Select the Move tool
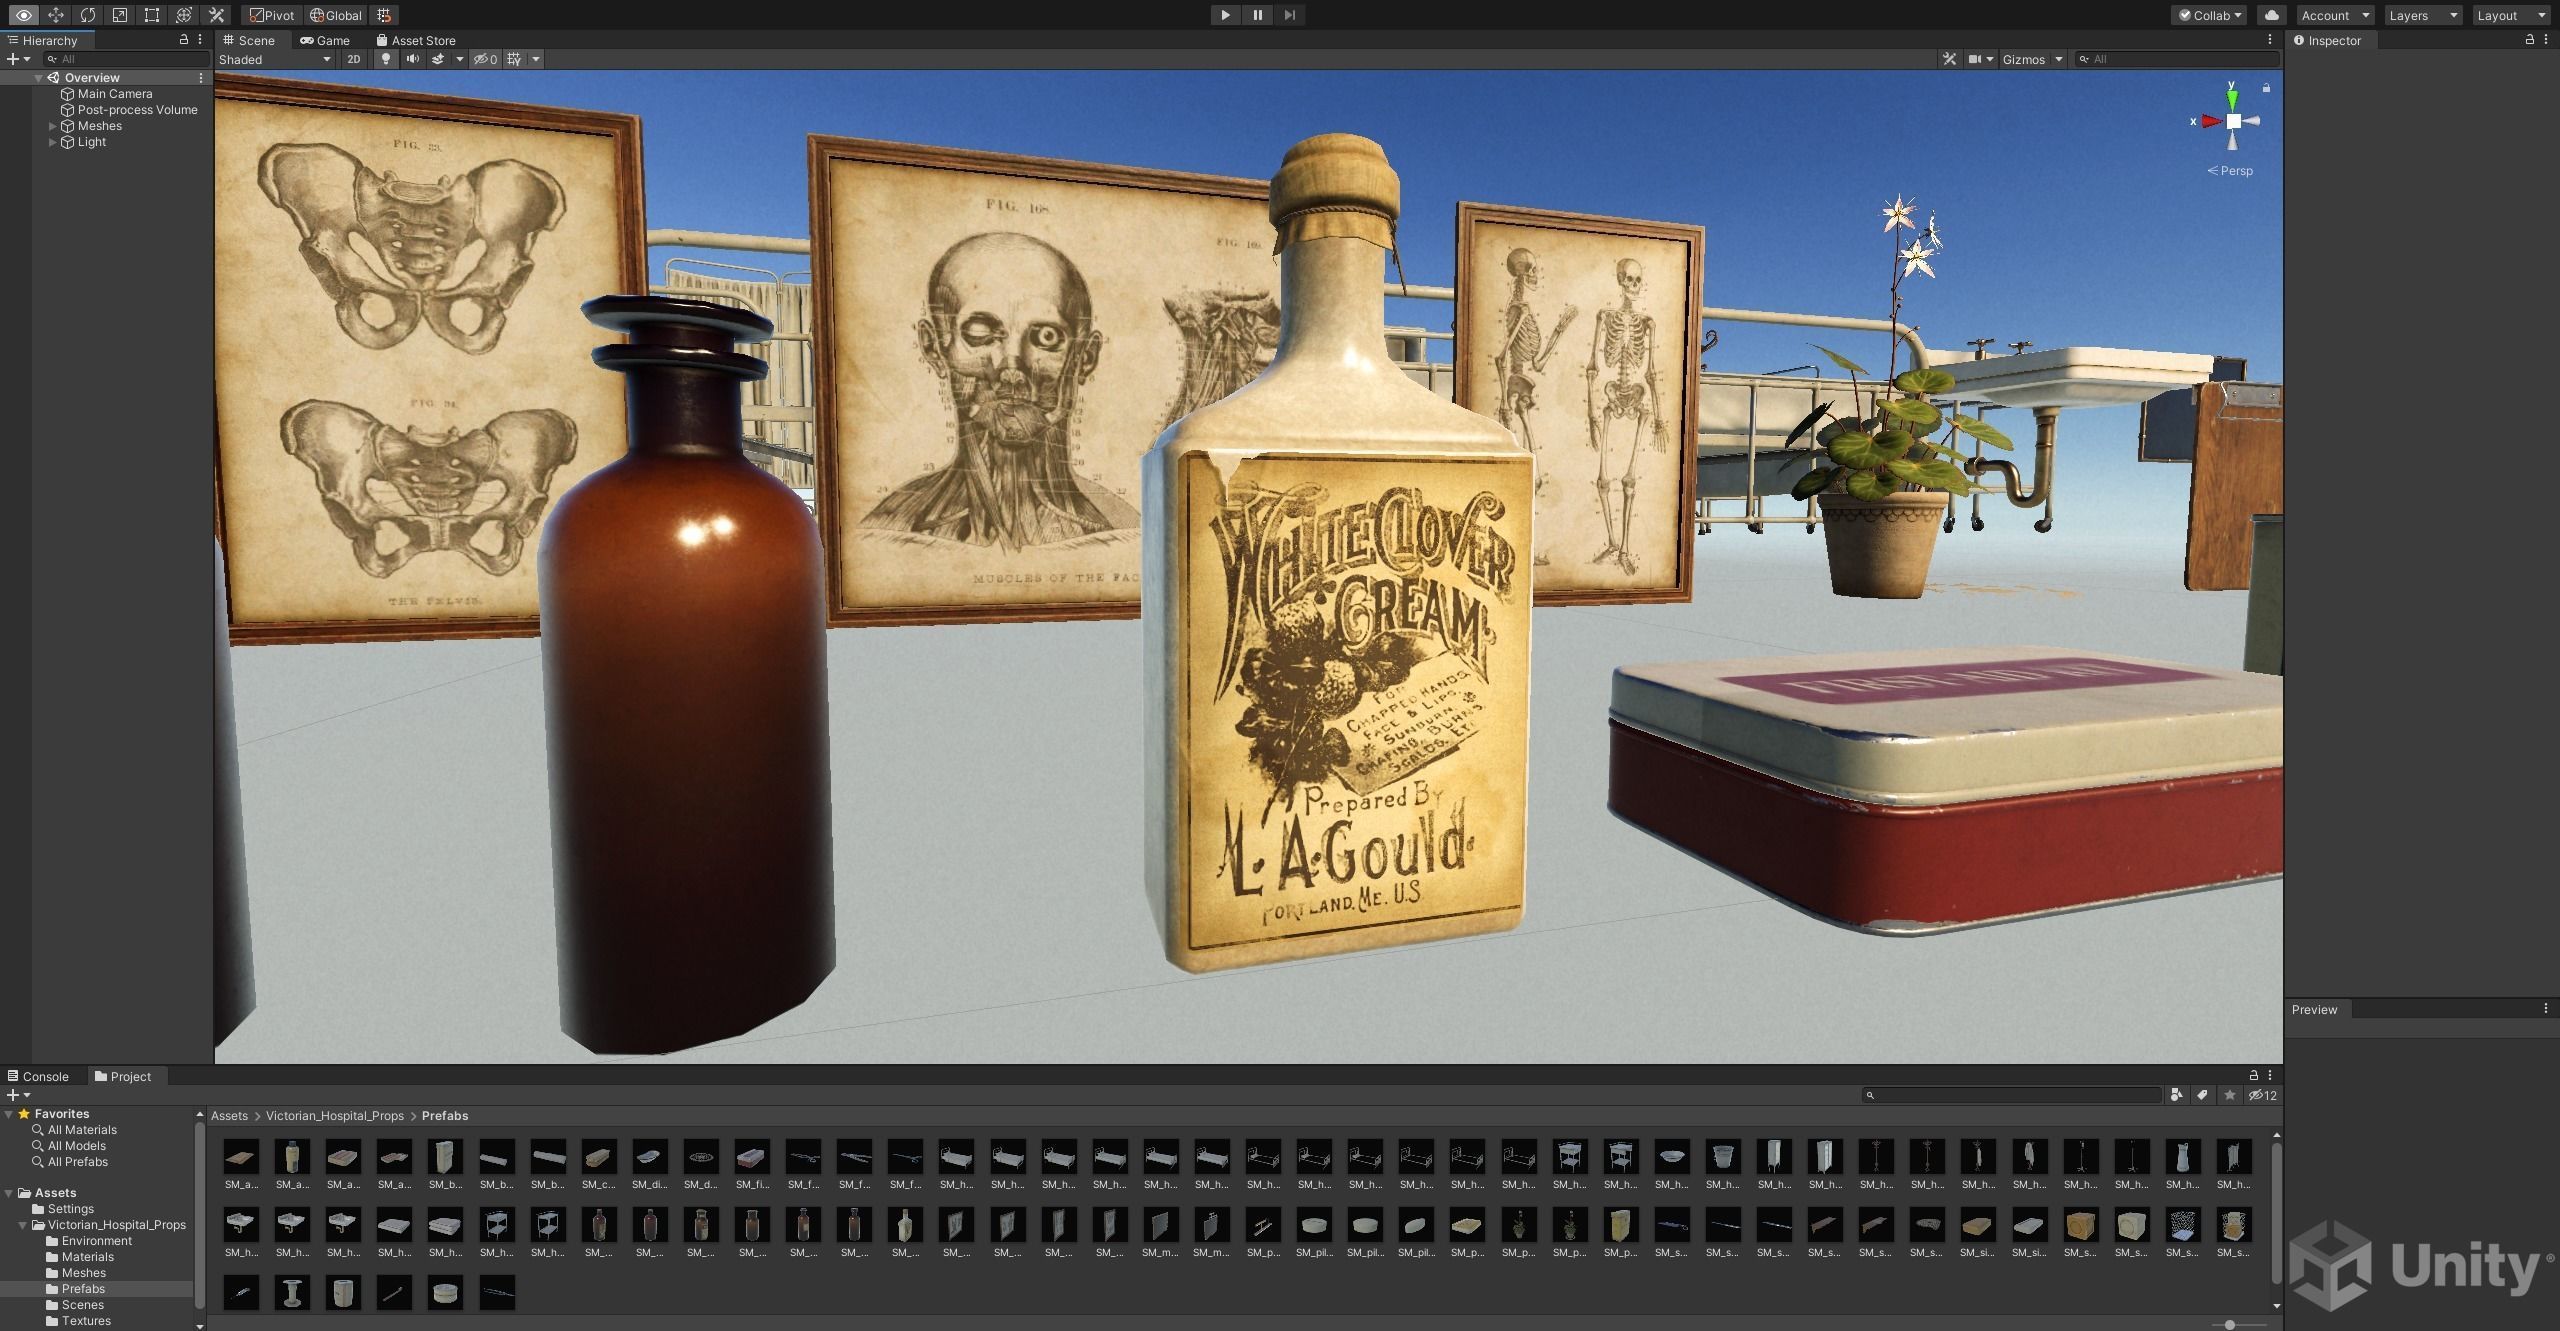Viewport: 2560px width, 1331px height. 55,15
